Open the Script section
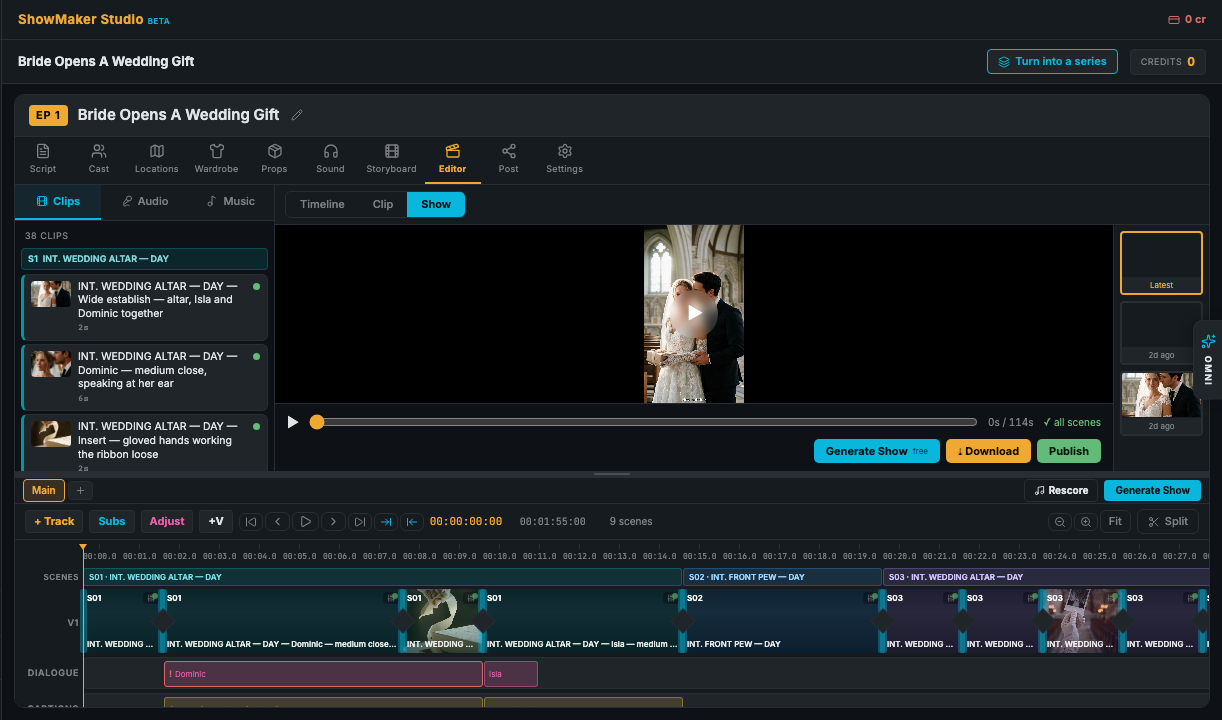This screenshot has height=720, width=1222. (x=43, y=158)
